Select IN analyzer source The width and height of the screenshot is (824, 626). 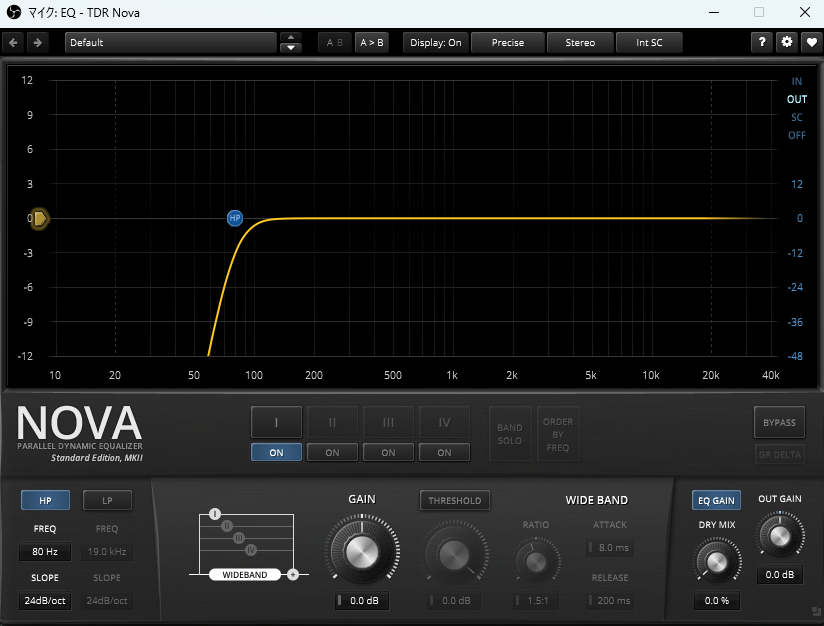797,81
